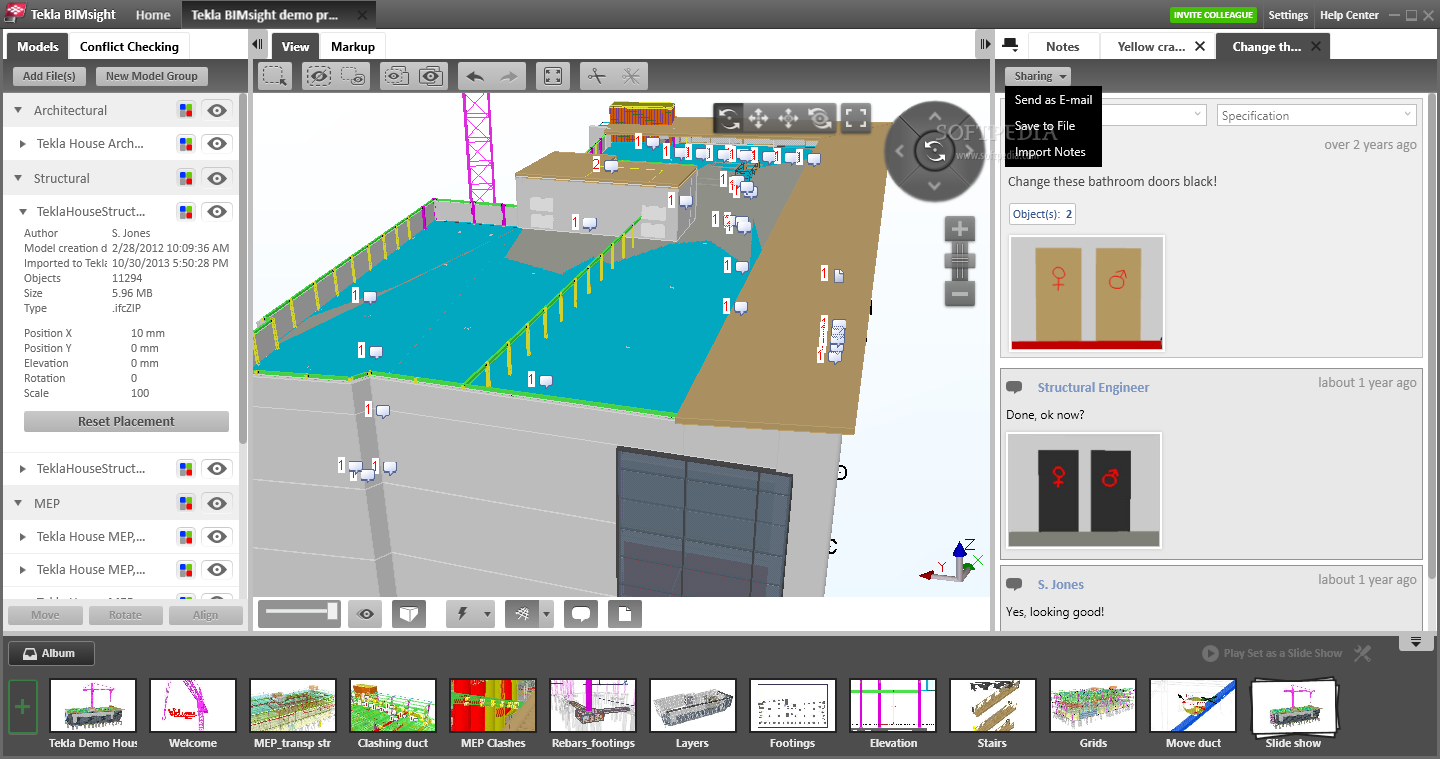Click the color icon for Architectural group
The width and height of the screenshot is (1440, 759).
click(x=185, y=110)
